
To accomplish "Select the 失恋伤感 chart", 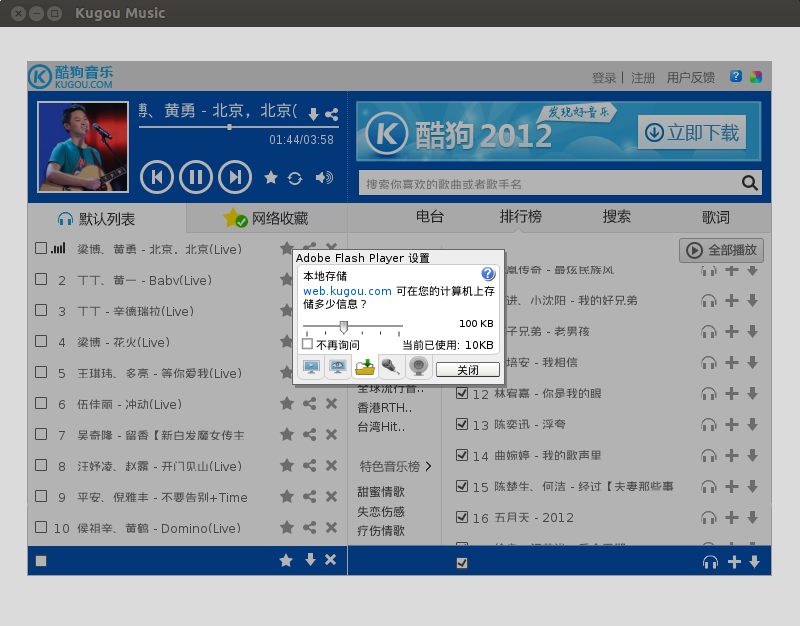I will (381, 511).
